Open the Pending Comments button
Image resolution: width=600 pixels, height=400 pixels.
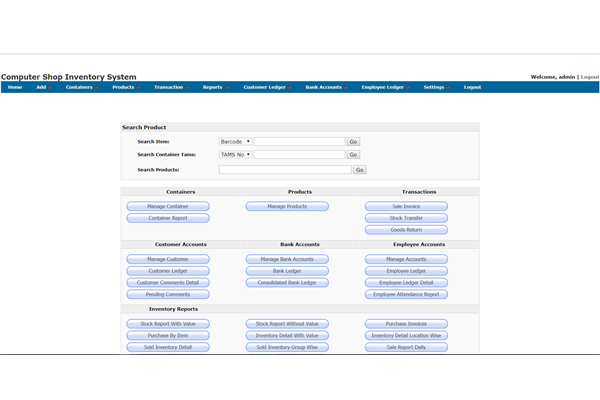coord(168,295)
